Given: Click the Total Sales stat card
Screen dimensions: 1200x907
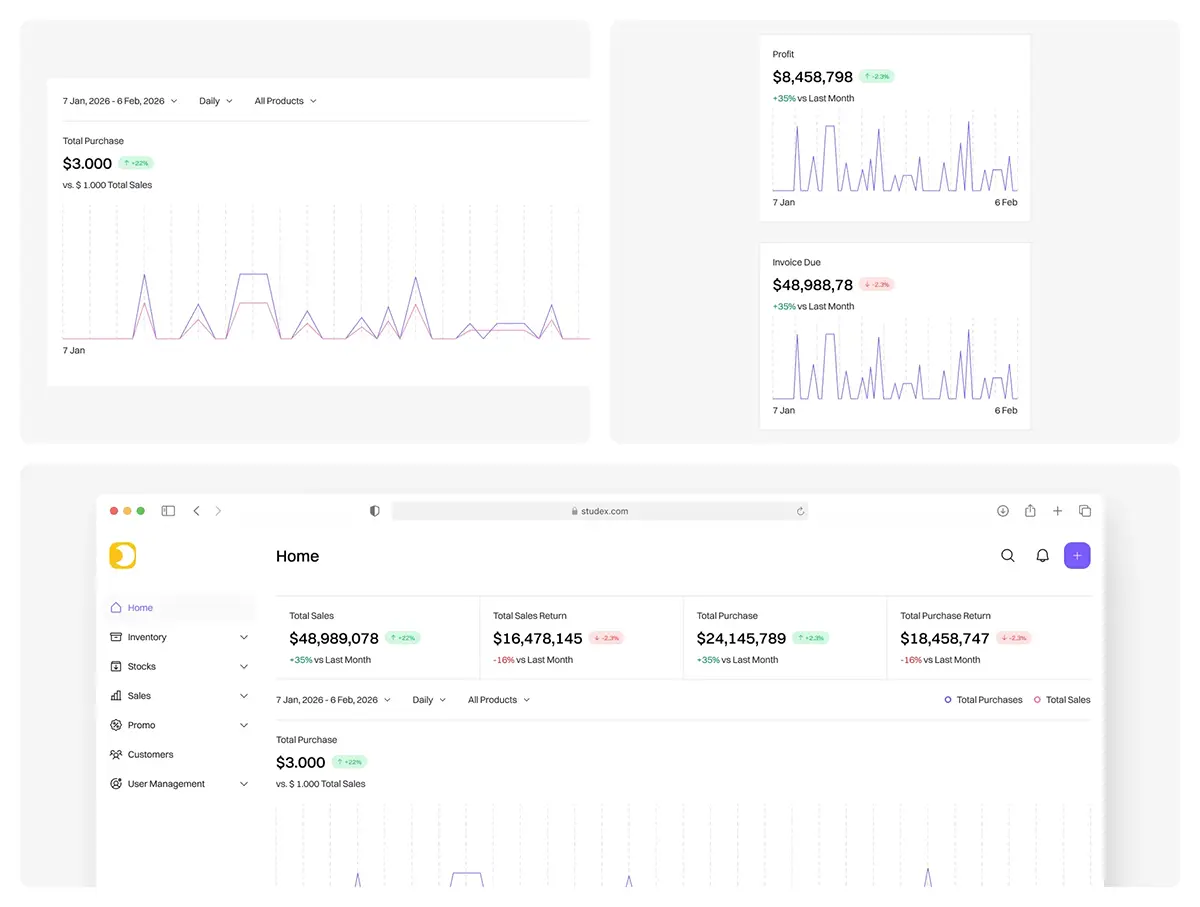Looking at the screenshot, I should (x=378, y=637).
